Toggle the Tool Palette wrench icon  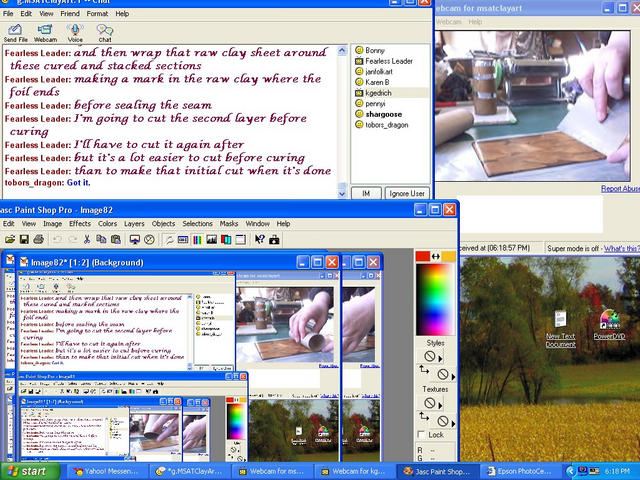pyautogui.click(x=169, y=240)
